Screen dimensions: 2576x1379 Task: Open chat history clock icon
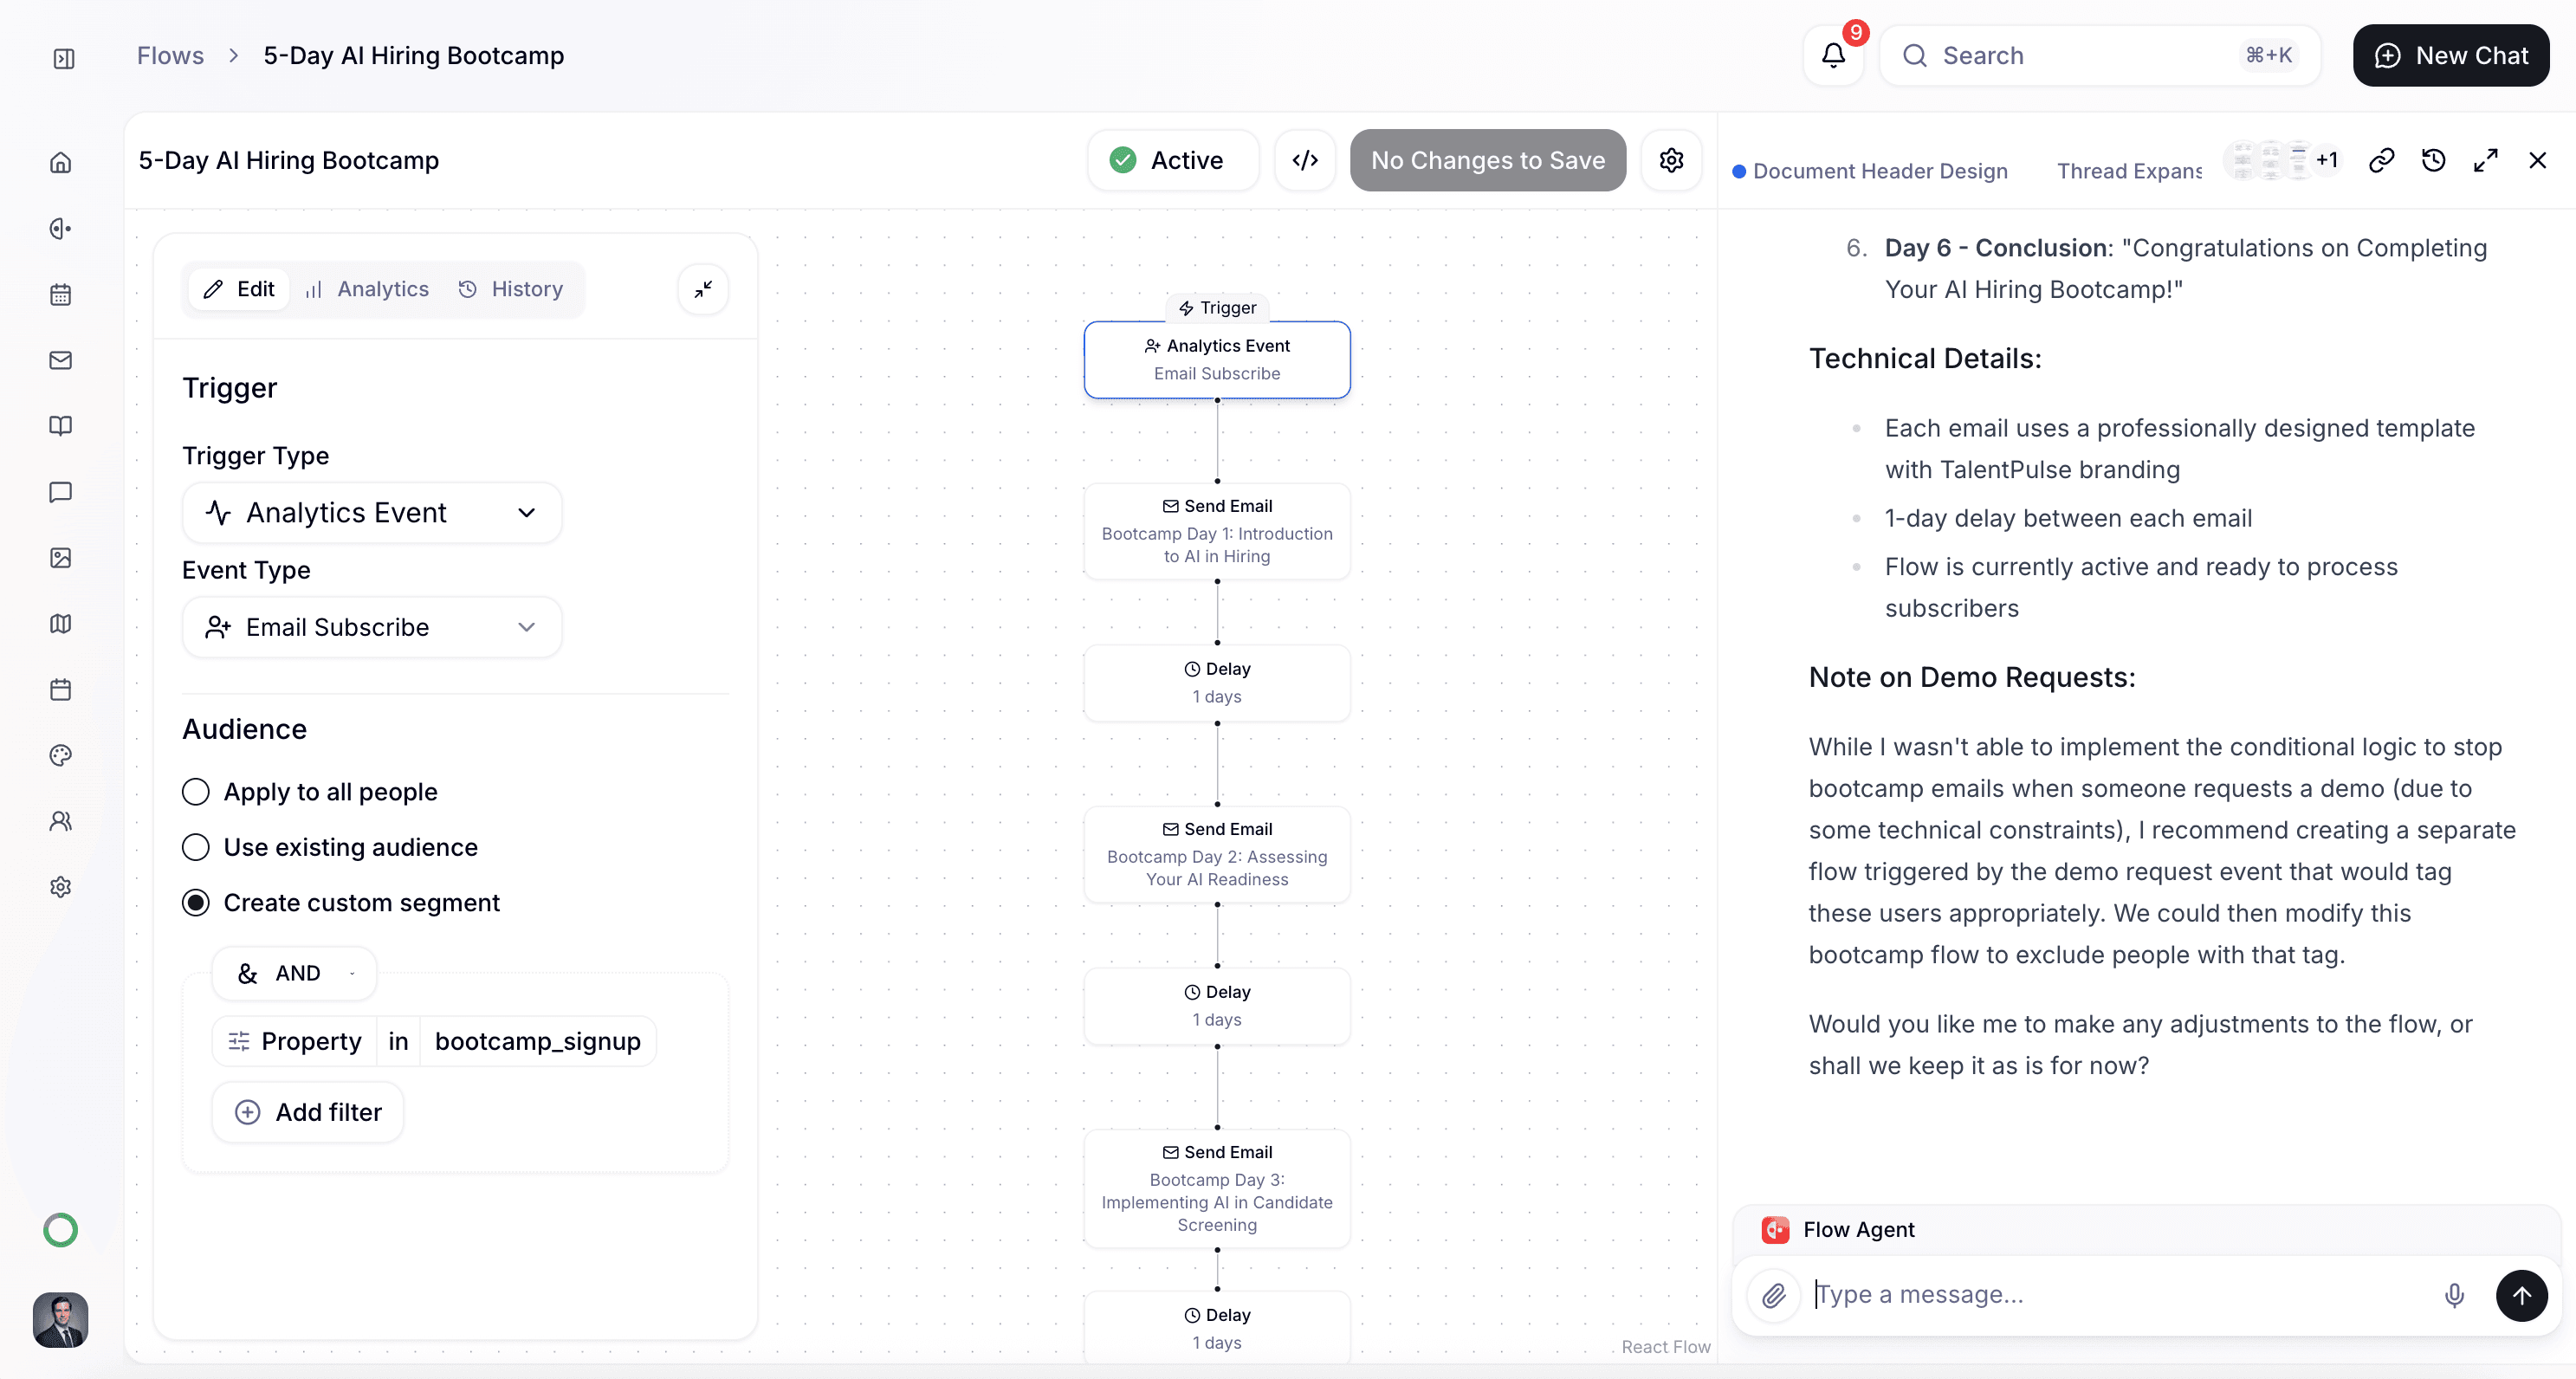2433,160
